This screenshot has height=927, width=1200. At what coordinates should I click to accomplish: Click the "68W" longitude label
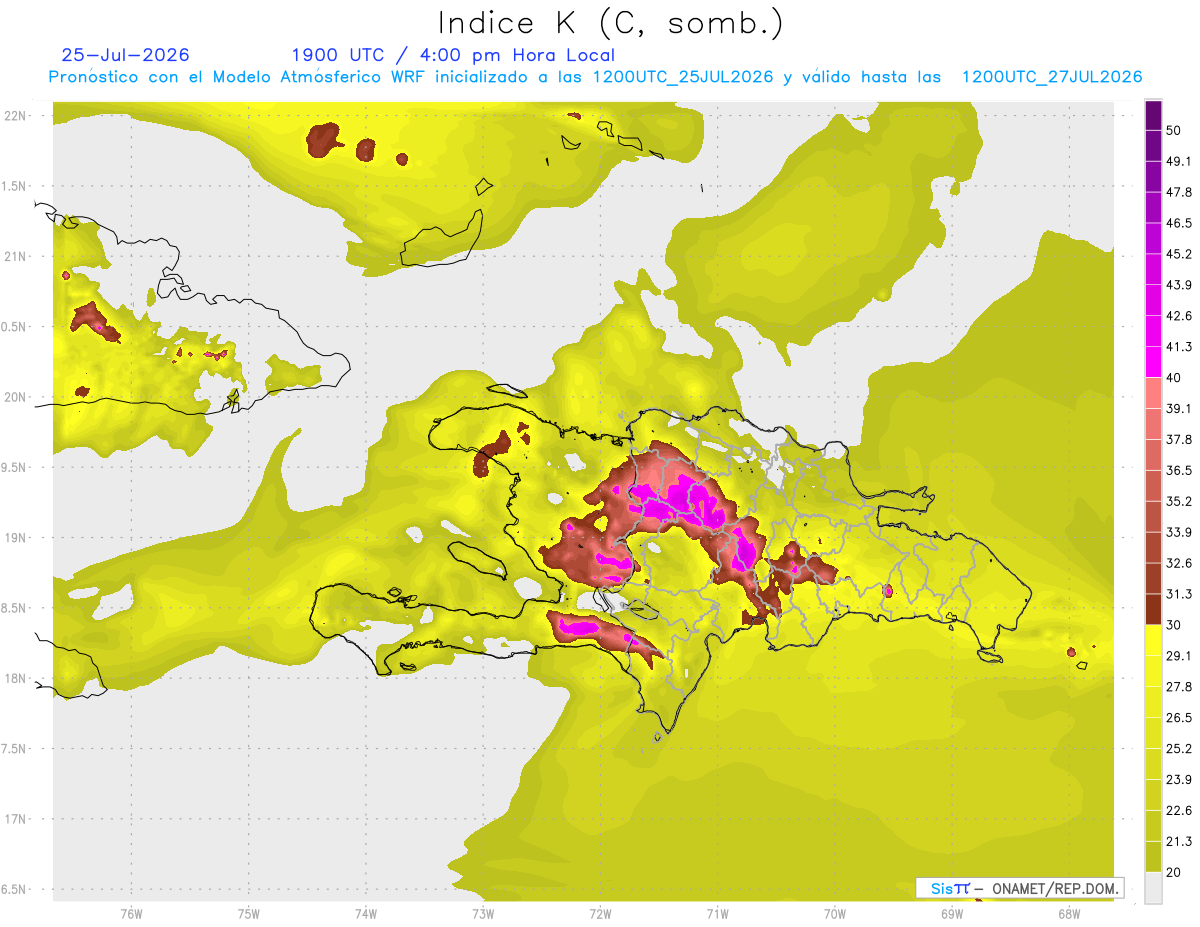(1068, 913)
